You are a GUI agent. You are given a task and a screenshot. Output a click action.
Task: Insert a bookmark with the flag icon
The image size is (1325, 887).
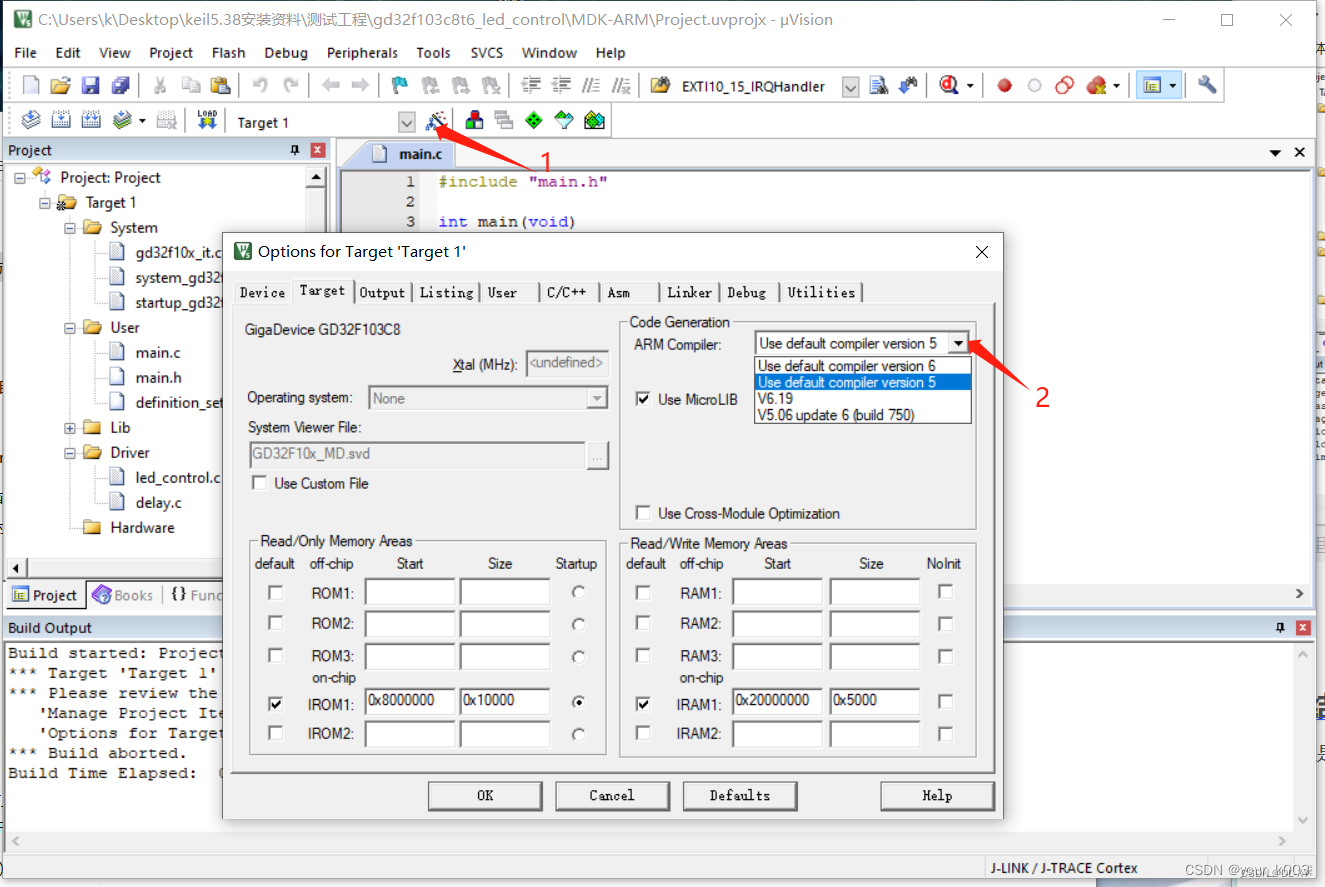pyautogui.click(x=400, y=86)
